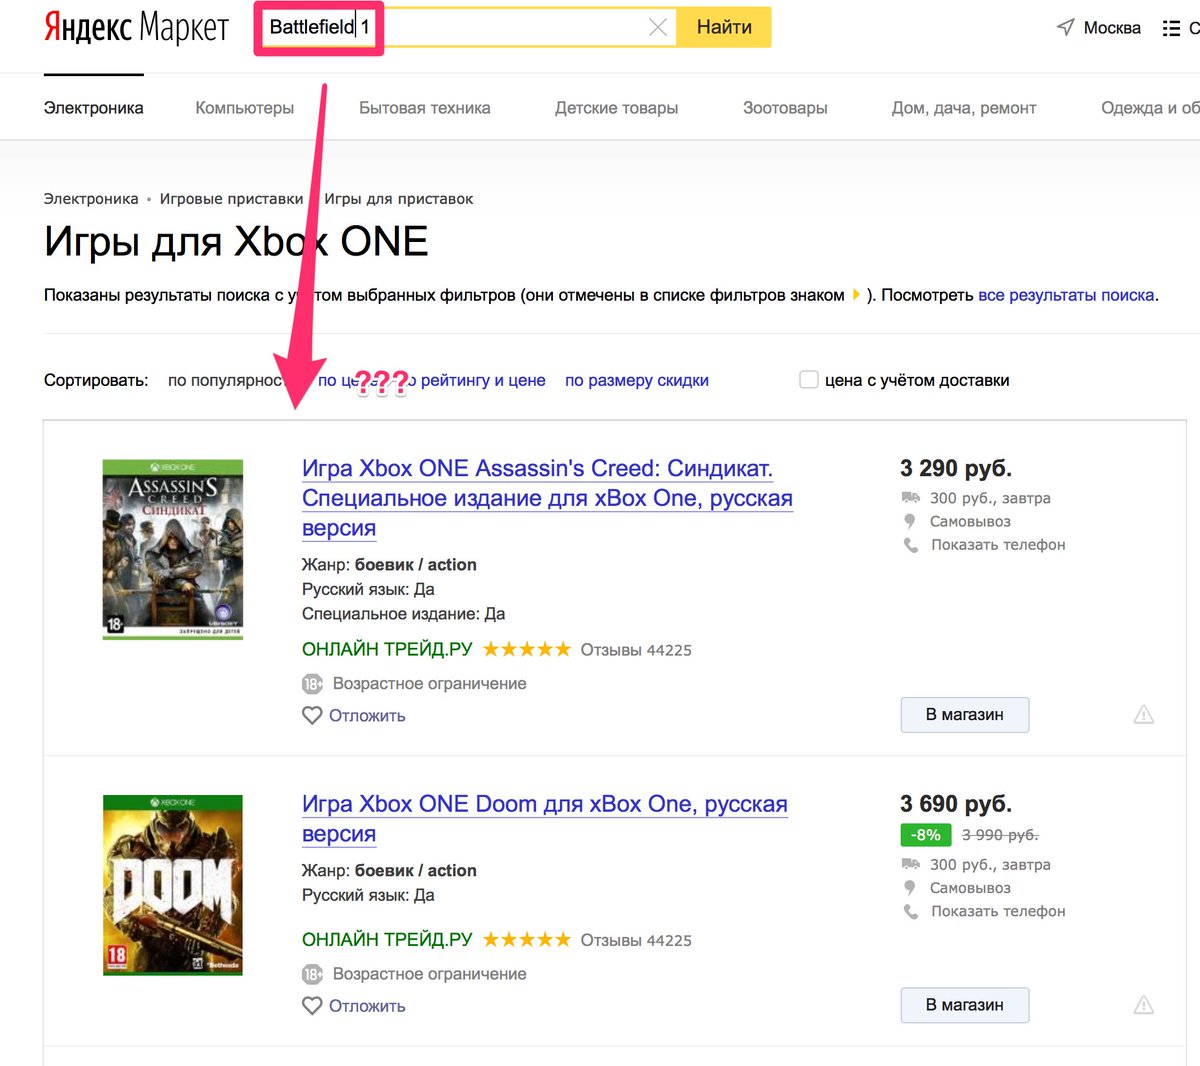1200x1066 pixels.
Task: Click the delivery truck icon in the Assassin's Creed offer
Action: [910, 497]
